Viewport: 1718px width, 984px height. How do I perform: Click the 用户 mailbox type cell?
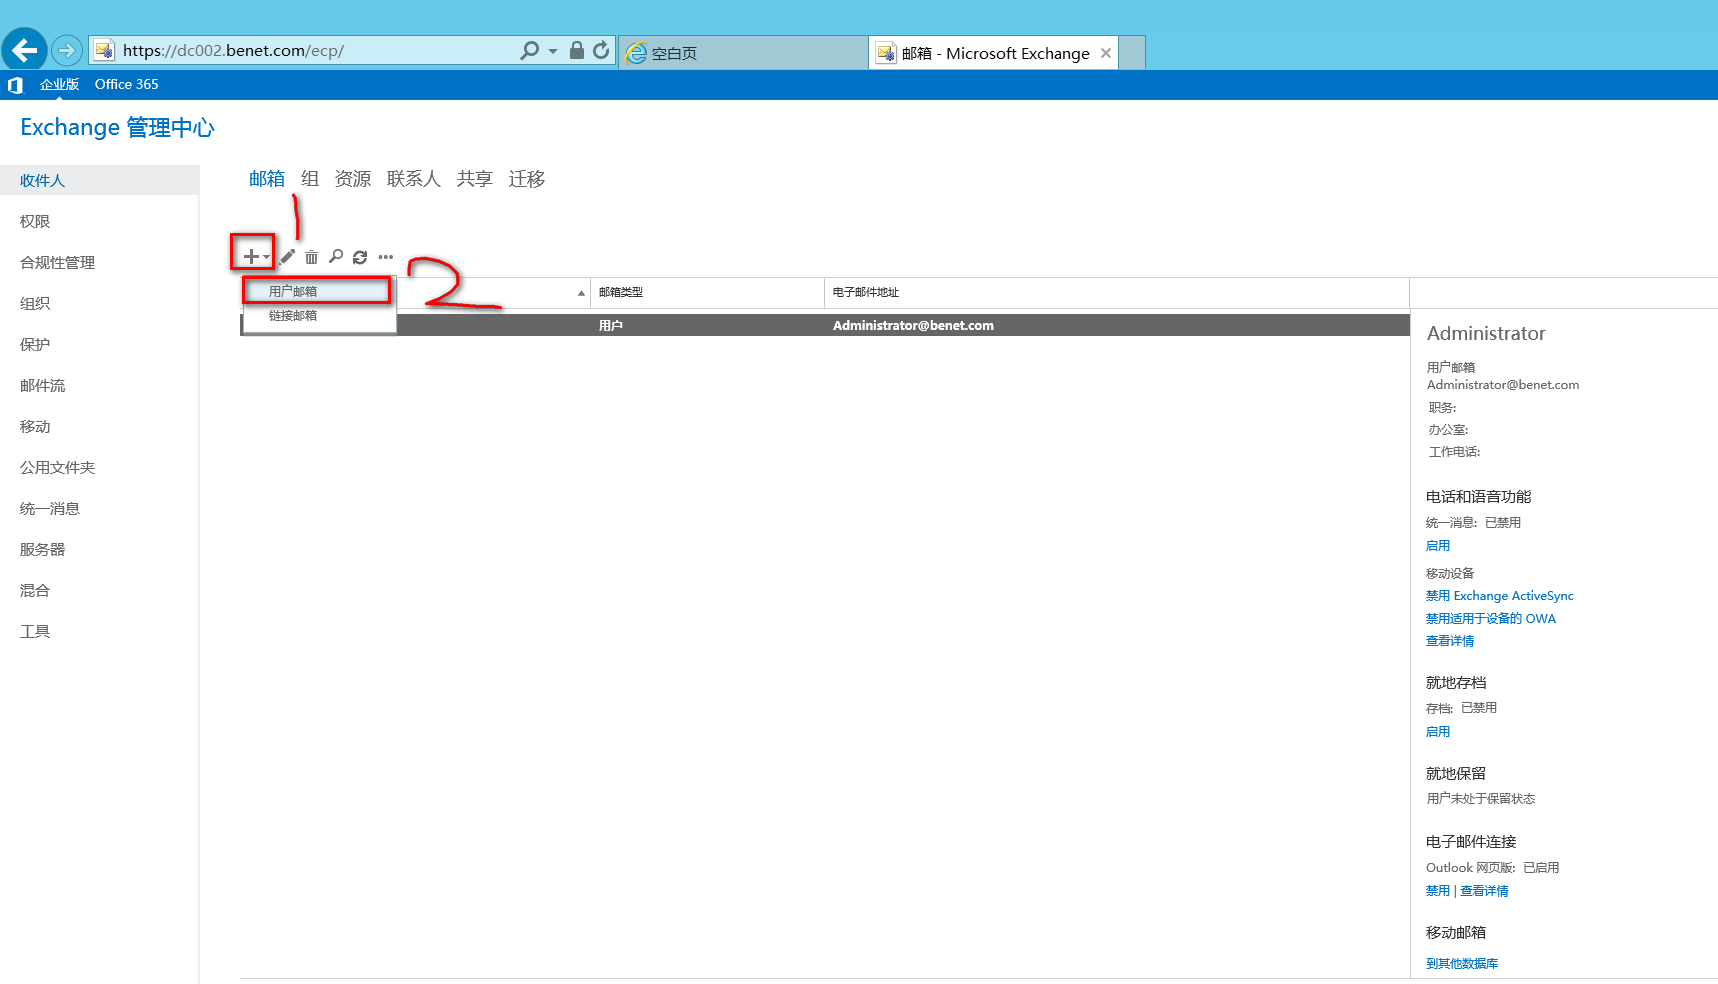611,326
